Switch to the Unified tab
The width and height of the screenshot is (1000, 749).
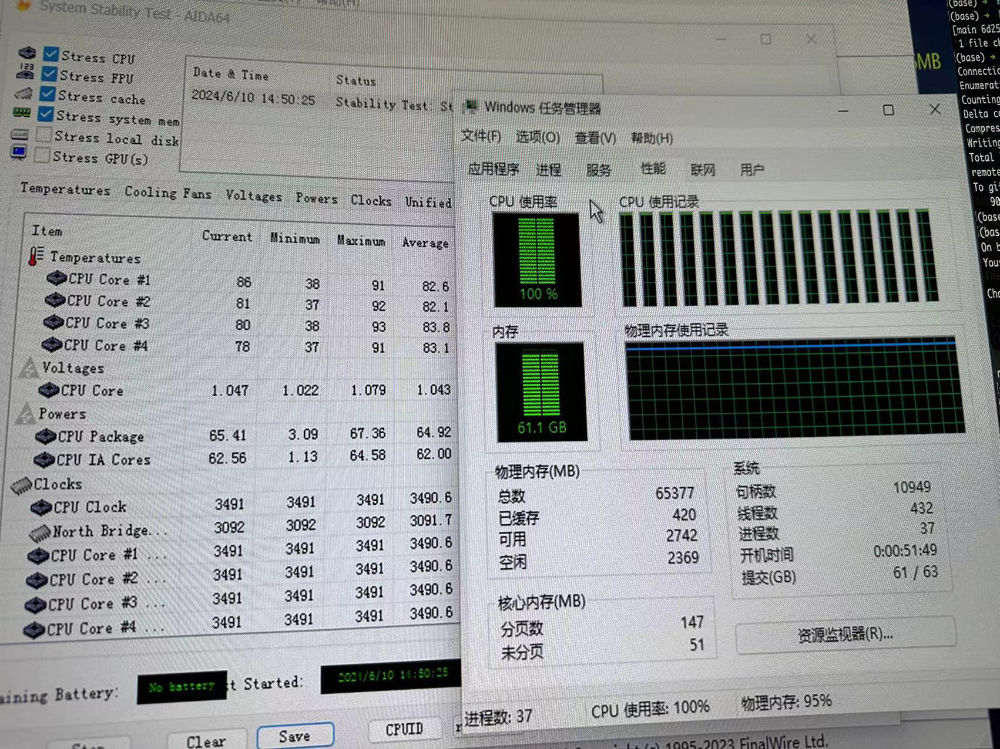pyautogui.click(x=428, y=202)
